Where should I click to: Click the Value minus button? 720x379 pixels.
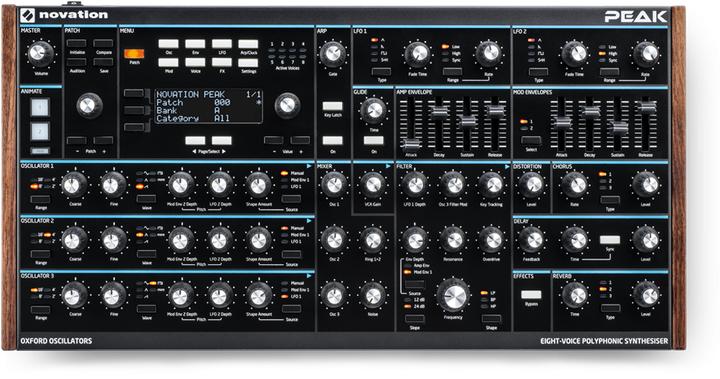coord(274,140)
